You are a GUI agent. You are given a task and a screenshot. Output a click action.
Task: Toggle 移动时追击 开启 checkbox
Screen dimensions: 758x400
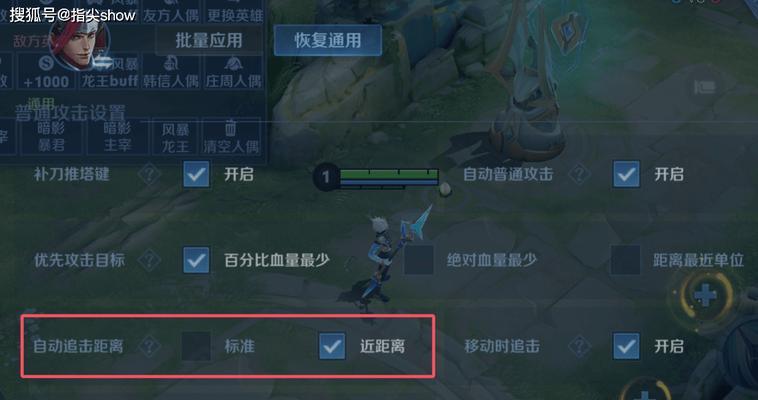coord(627,346)
